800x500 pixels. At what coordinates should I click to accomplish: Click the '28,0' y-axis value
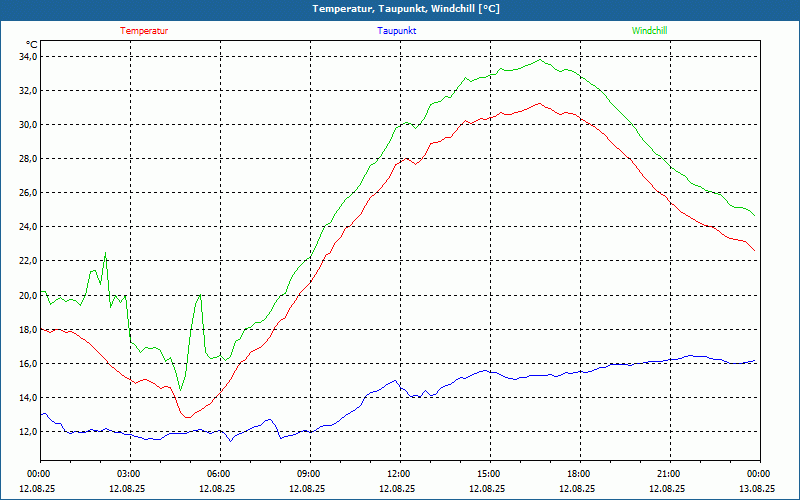[x=29, y=159]
